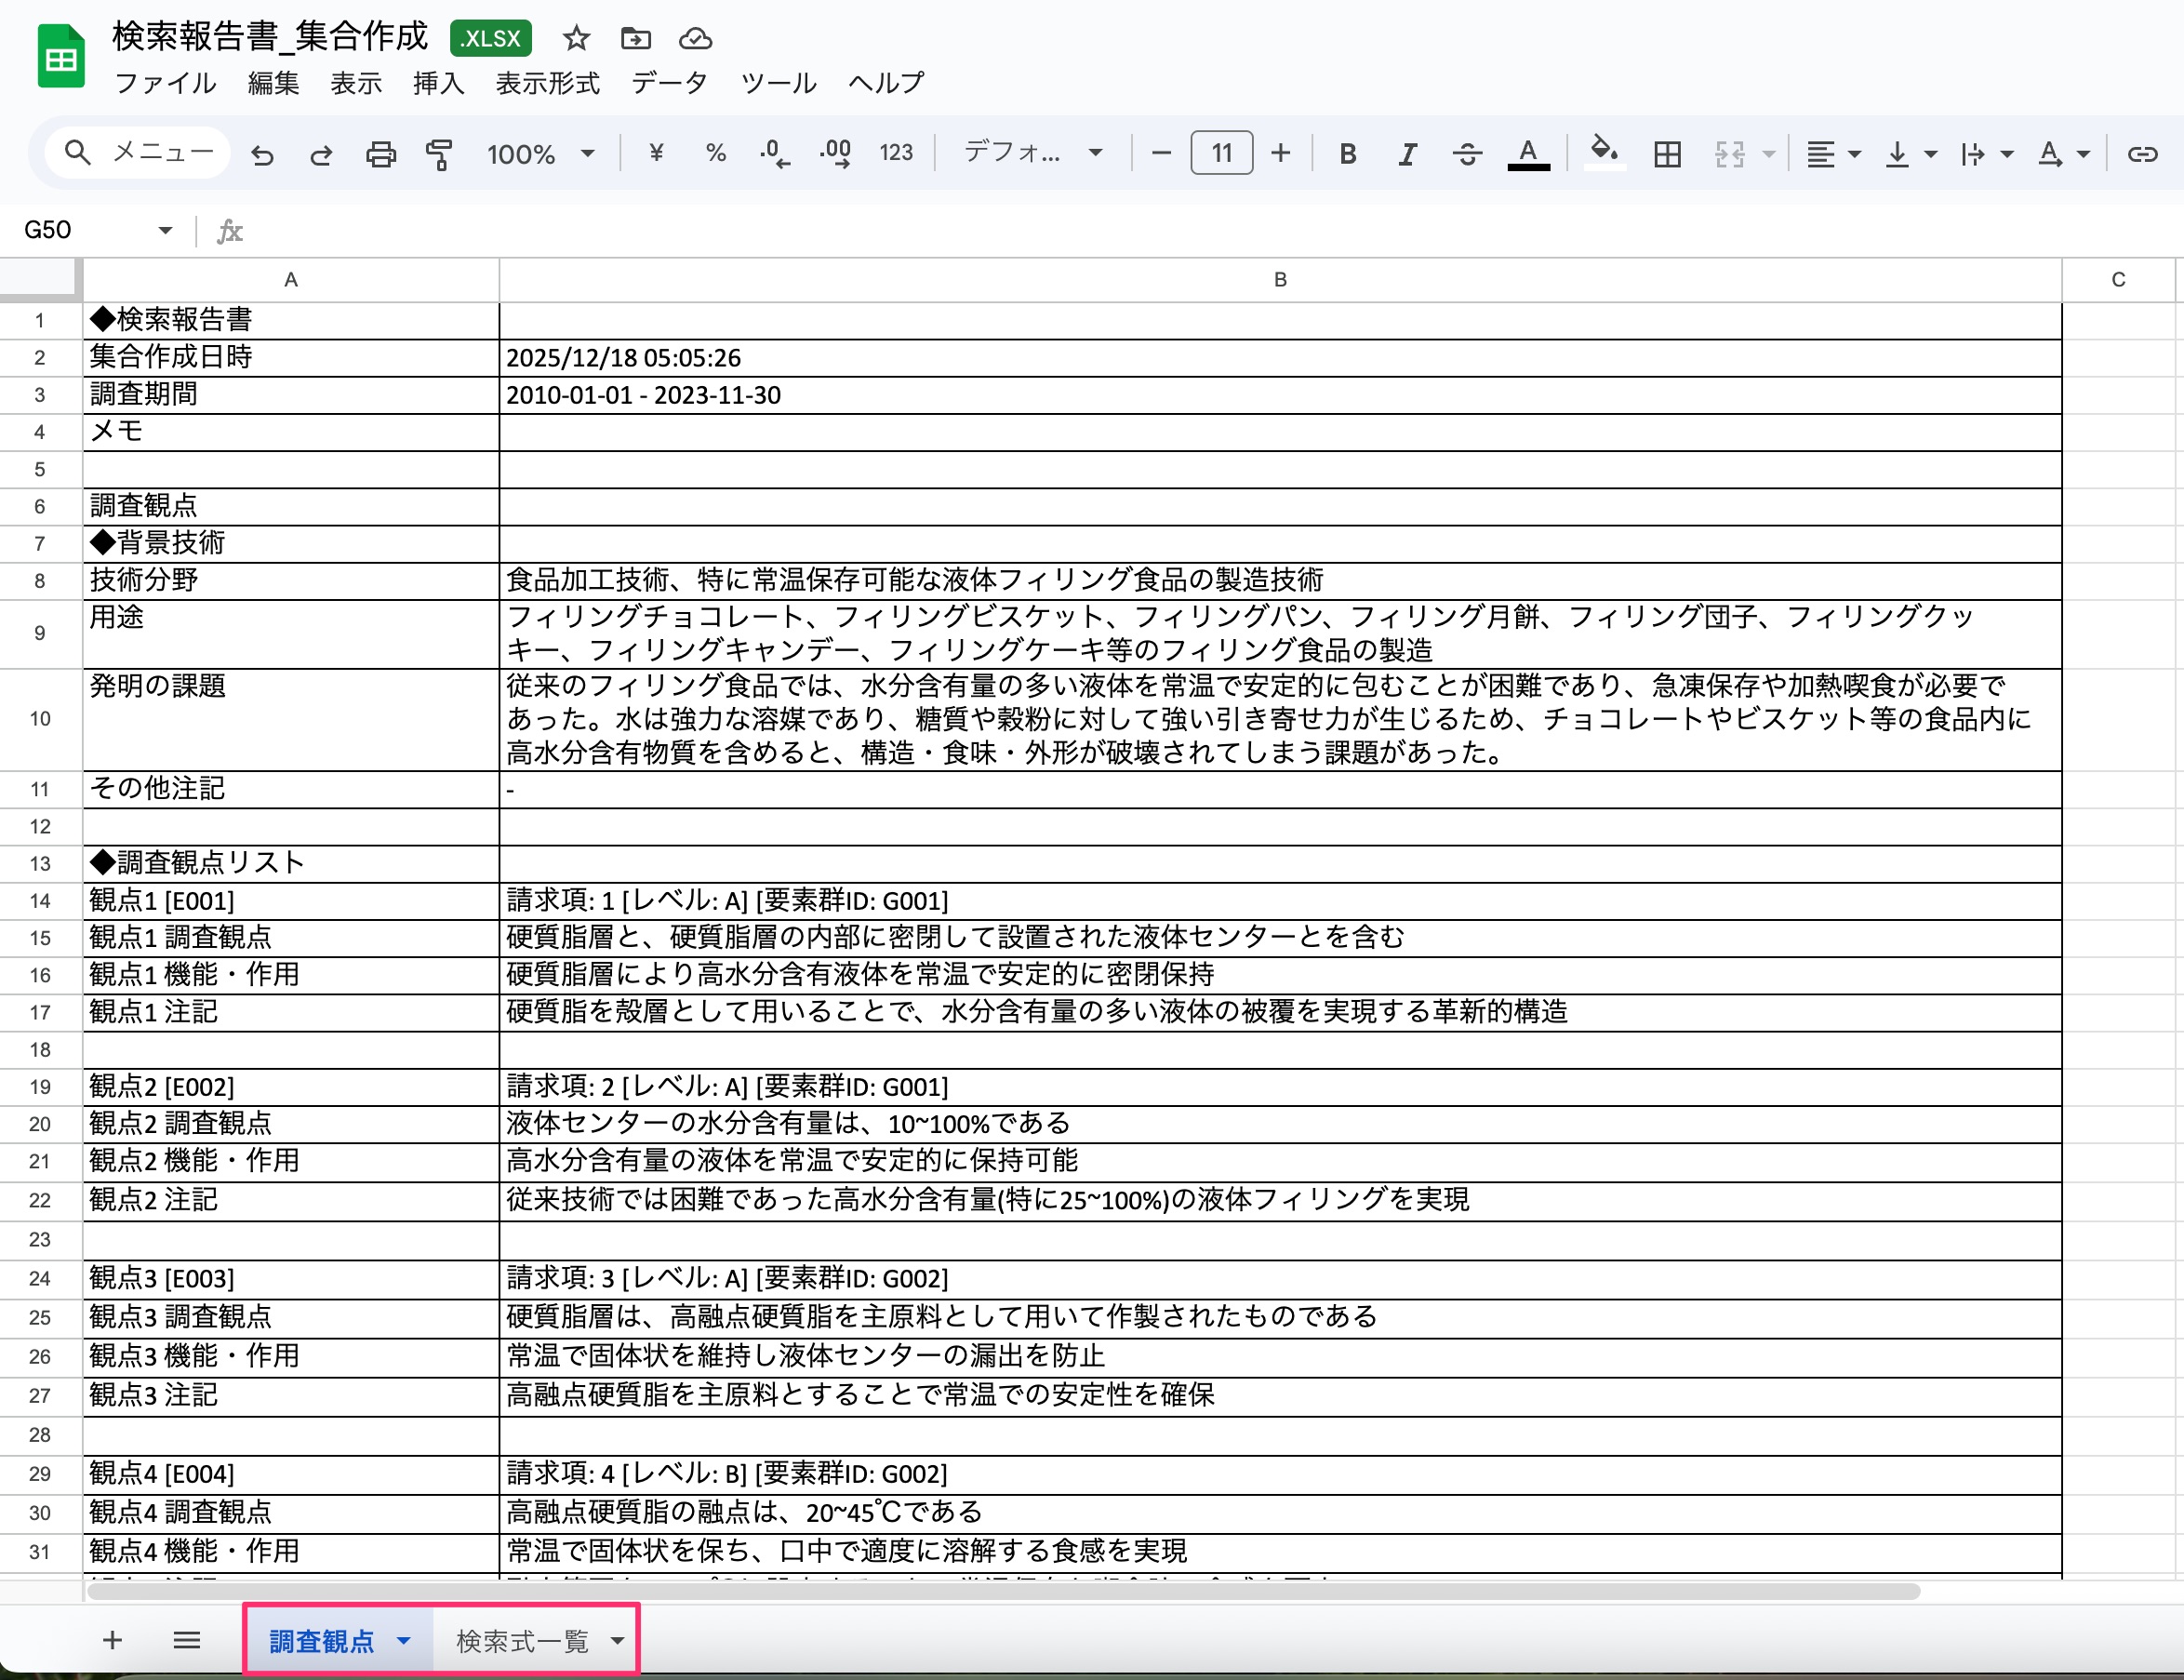Click the select-all corner box
The height and width of the screenshot is (1680, 2184).
point(40,280)
